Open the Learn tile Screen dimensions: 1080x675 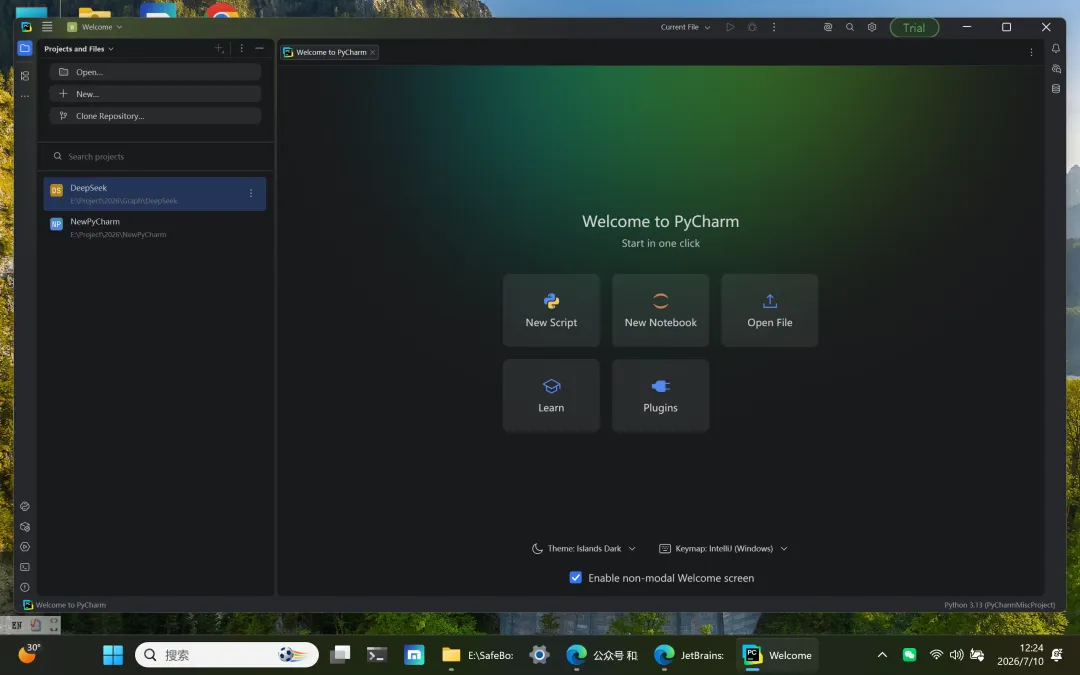[551, 395]
